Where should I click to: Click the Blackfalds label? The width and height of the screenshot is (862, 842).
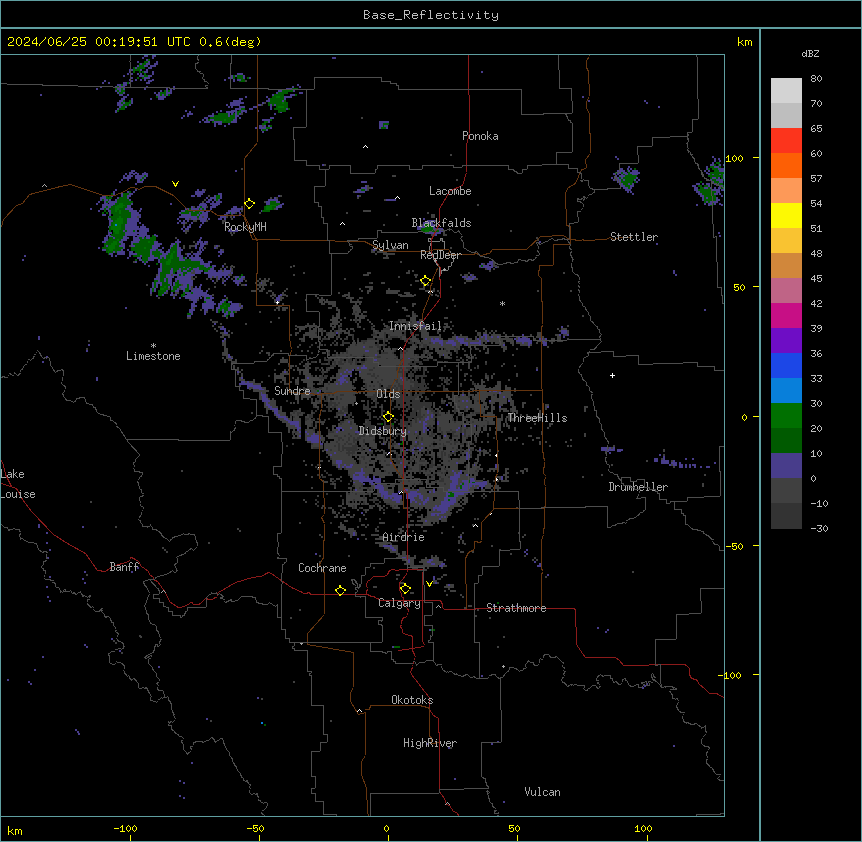(441, 223)
